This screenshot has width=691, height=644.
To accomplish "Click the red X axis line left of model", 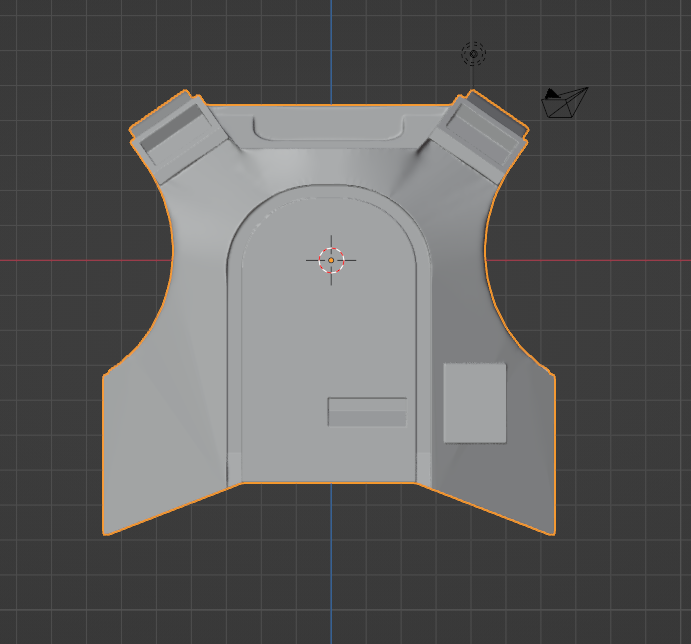I will pos(86,261).
